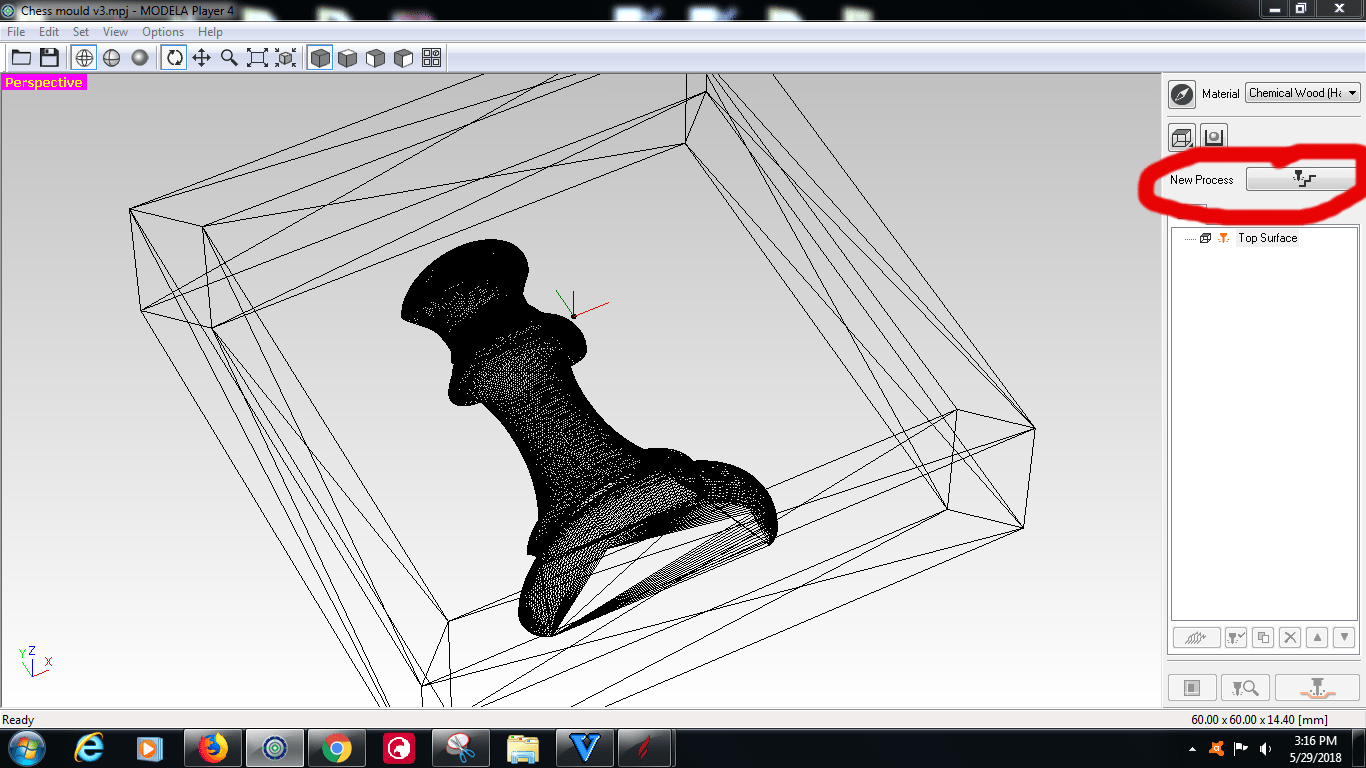Click the tool checkmark enable process button

coord(1236,637)
